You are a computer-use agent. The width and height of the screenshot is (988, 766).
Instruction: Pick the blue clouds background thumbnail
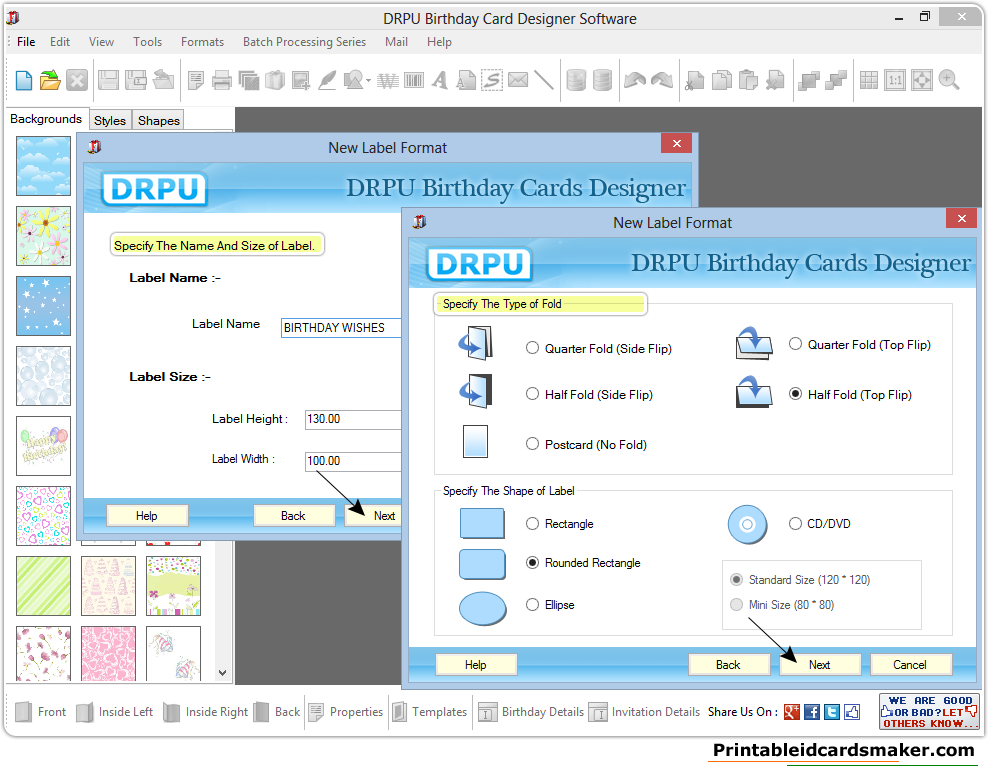pos(43,166)
